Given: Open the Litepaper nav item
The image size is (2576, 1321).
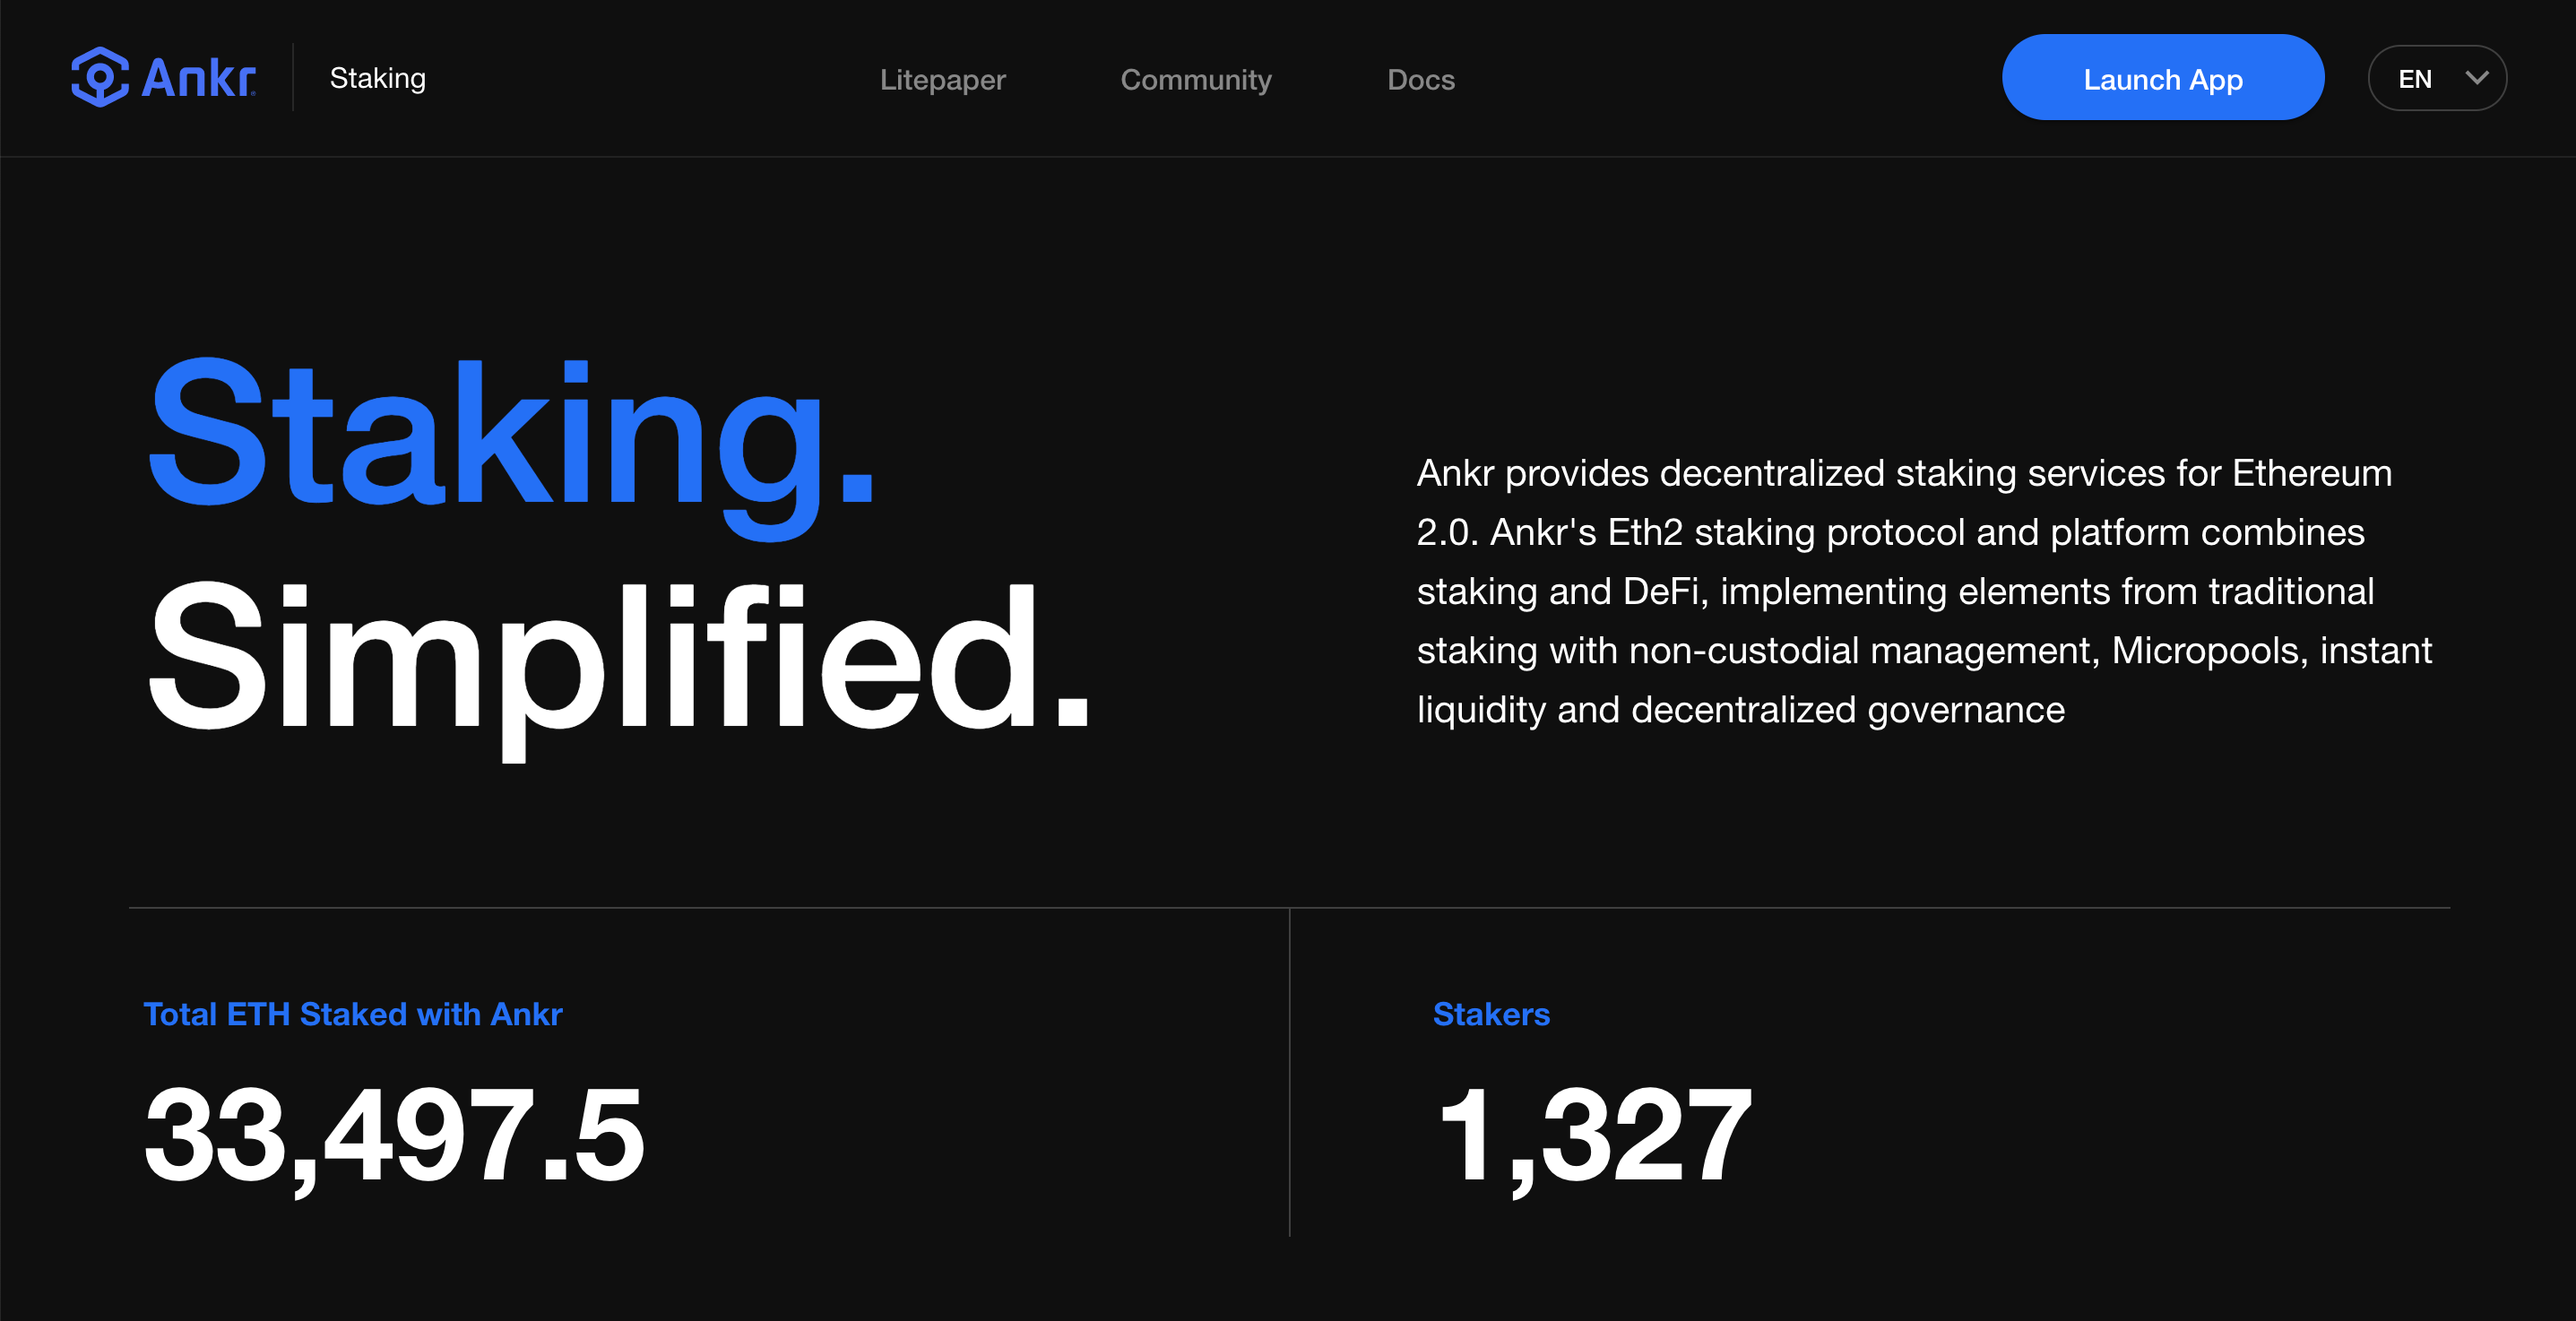Looking at the screenshot, I should click(x=942, y=79).
